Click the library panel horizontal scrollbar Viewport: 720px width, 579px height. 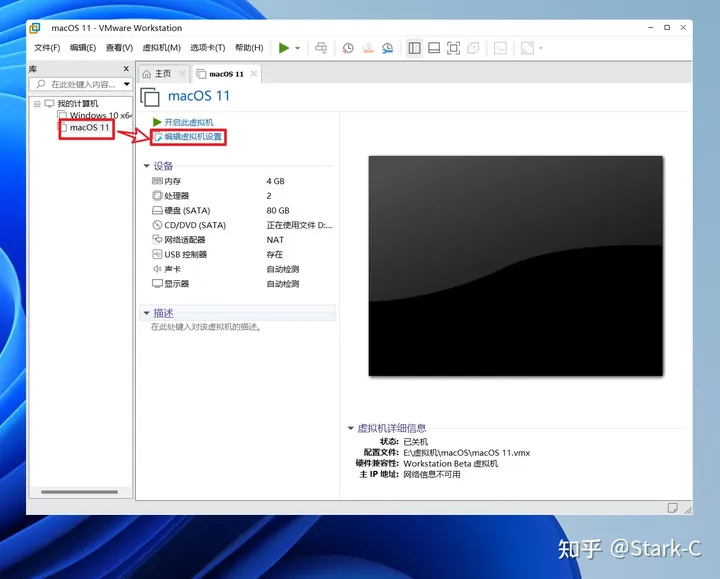tap(79, 492)
